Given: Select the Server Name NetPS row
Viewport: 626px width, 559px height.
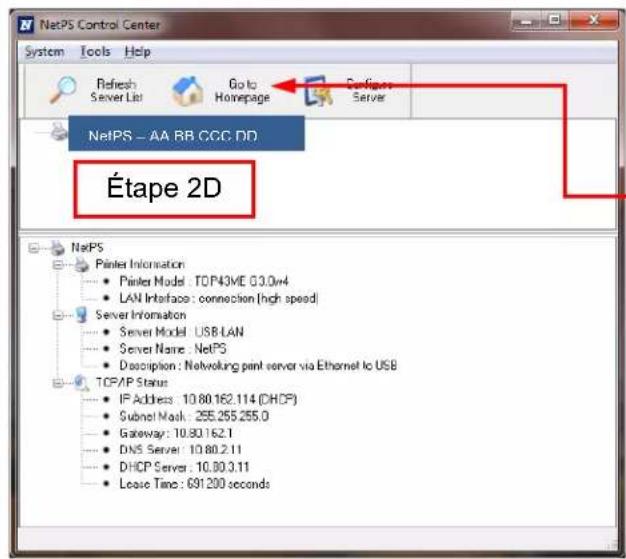Looking at the screenshot, I should pyautogui.click(x=173, y=349).
